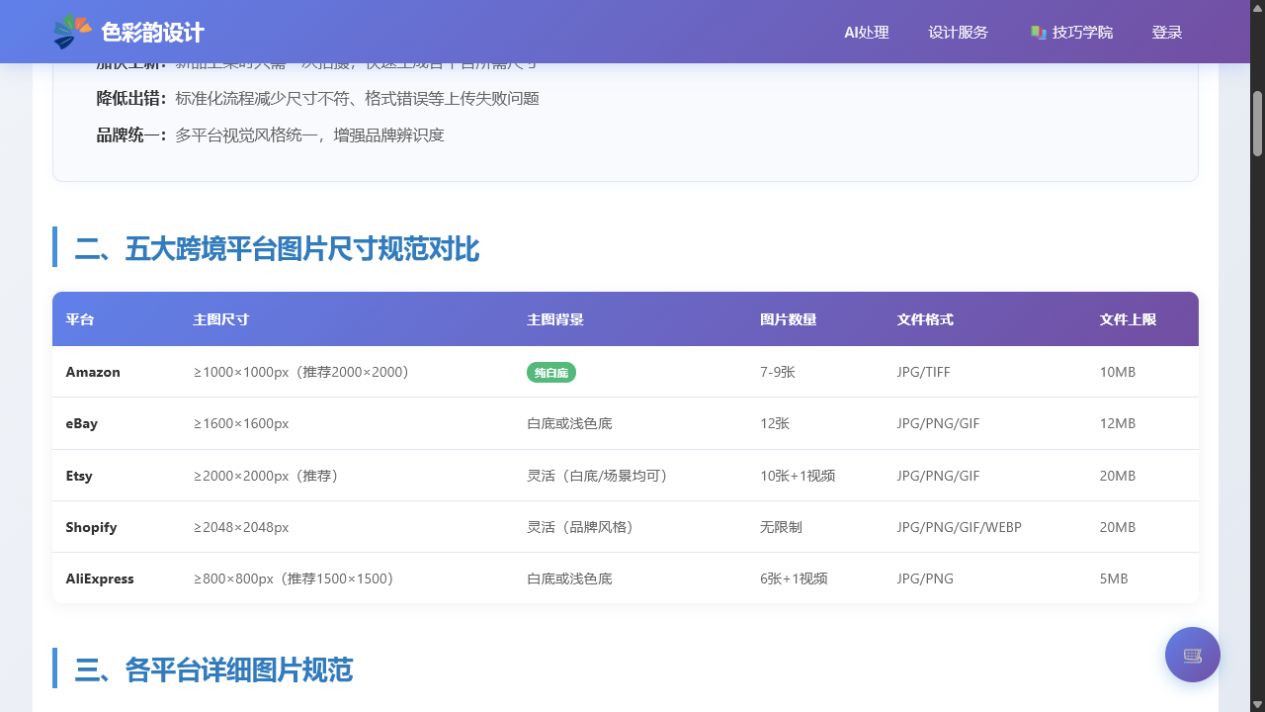Open the AI处理 menu
Viewport: 1265px width, 712px height.
pyautogui.click(x=866, y=32)
